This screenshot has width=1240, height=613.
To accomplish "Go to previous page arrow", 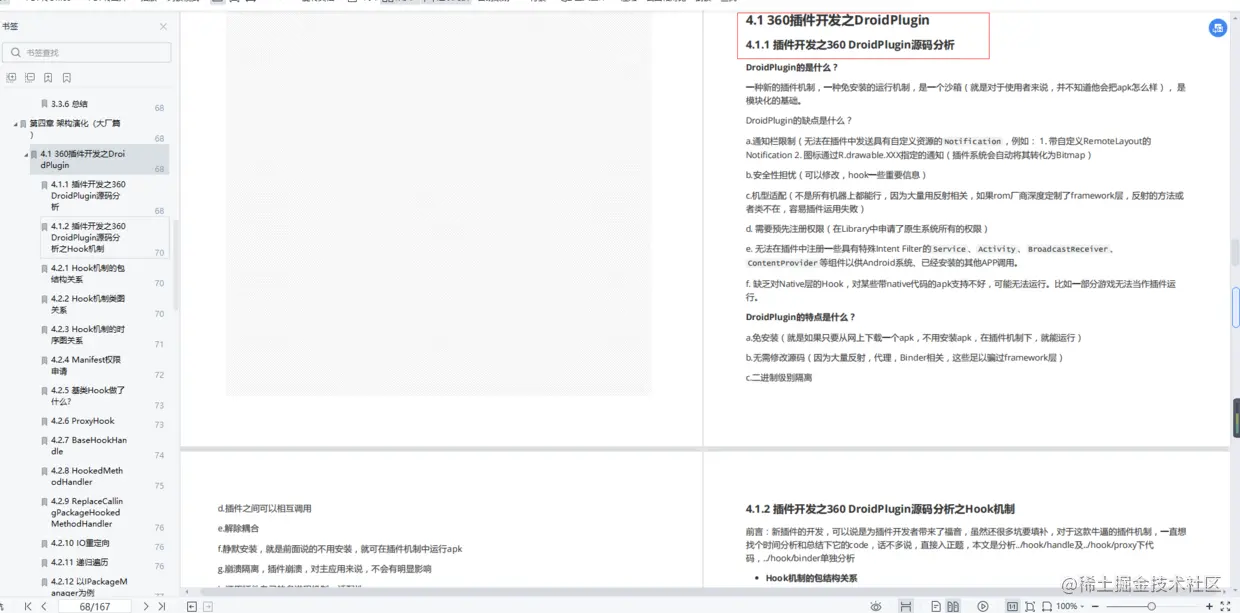I will point(43,606).
